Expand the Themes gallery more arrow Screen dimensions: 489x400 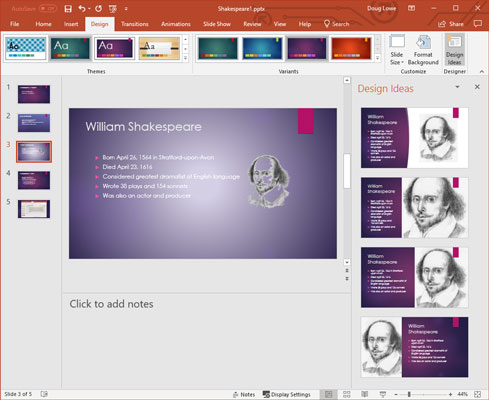pos(186,58)
